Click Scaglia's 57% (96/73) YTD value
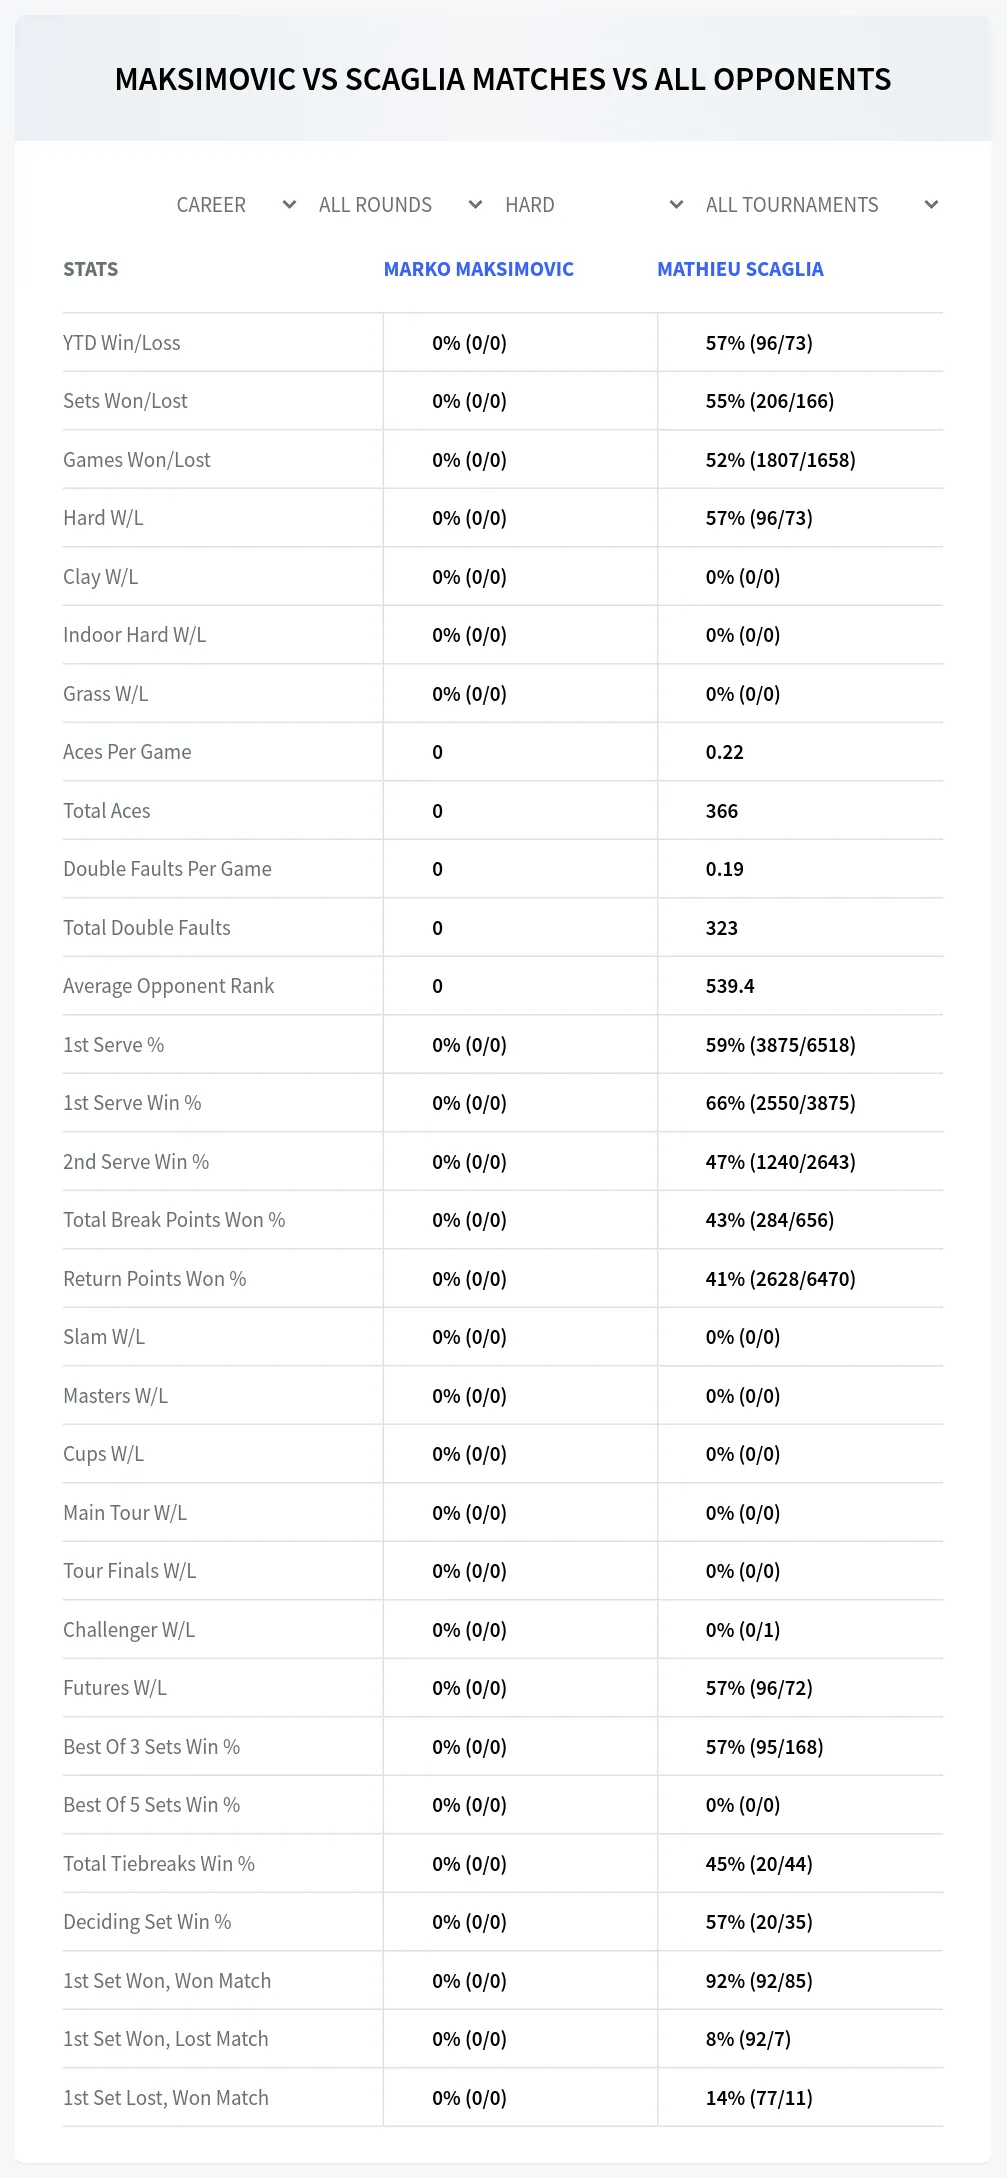 [x=759, y=343]
